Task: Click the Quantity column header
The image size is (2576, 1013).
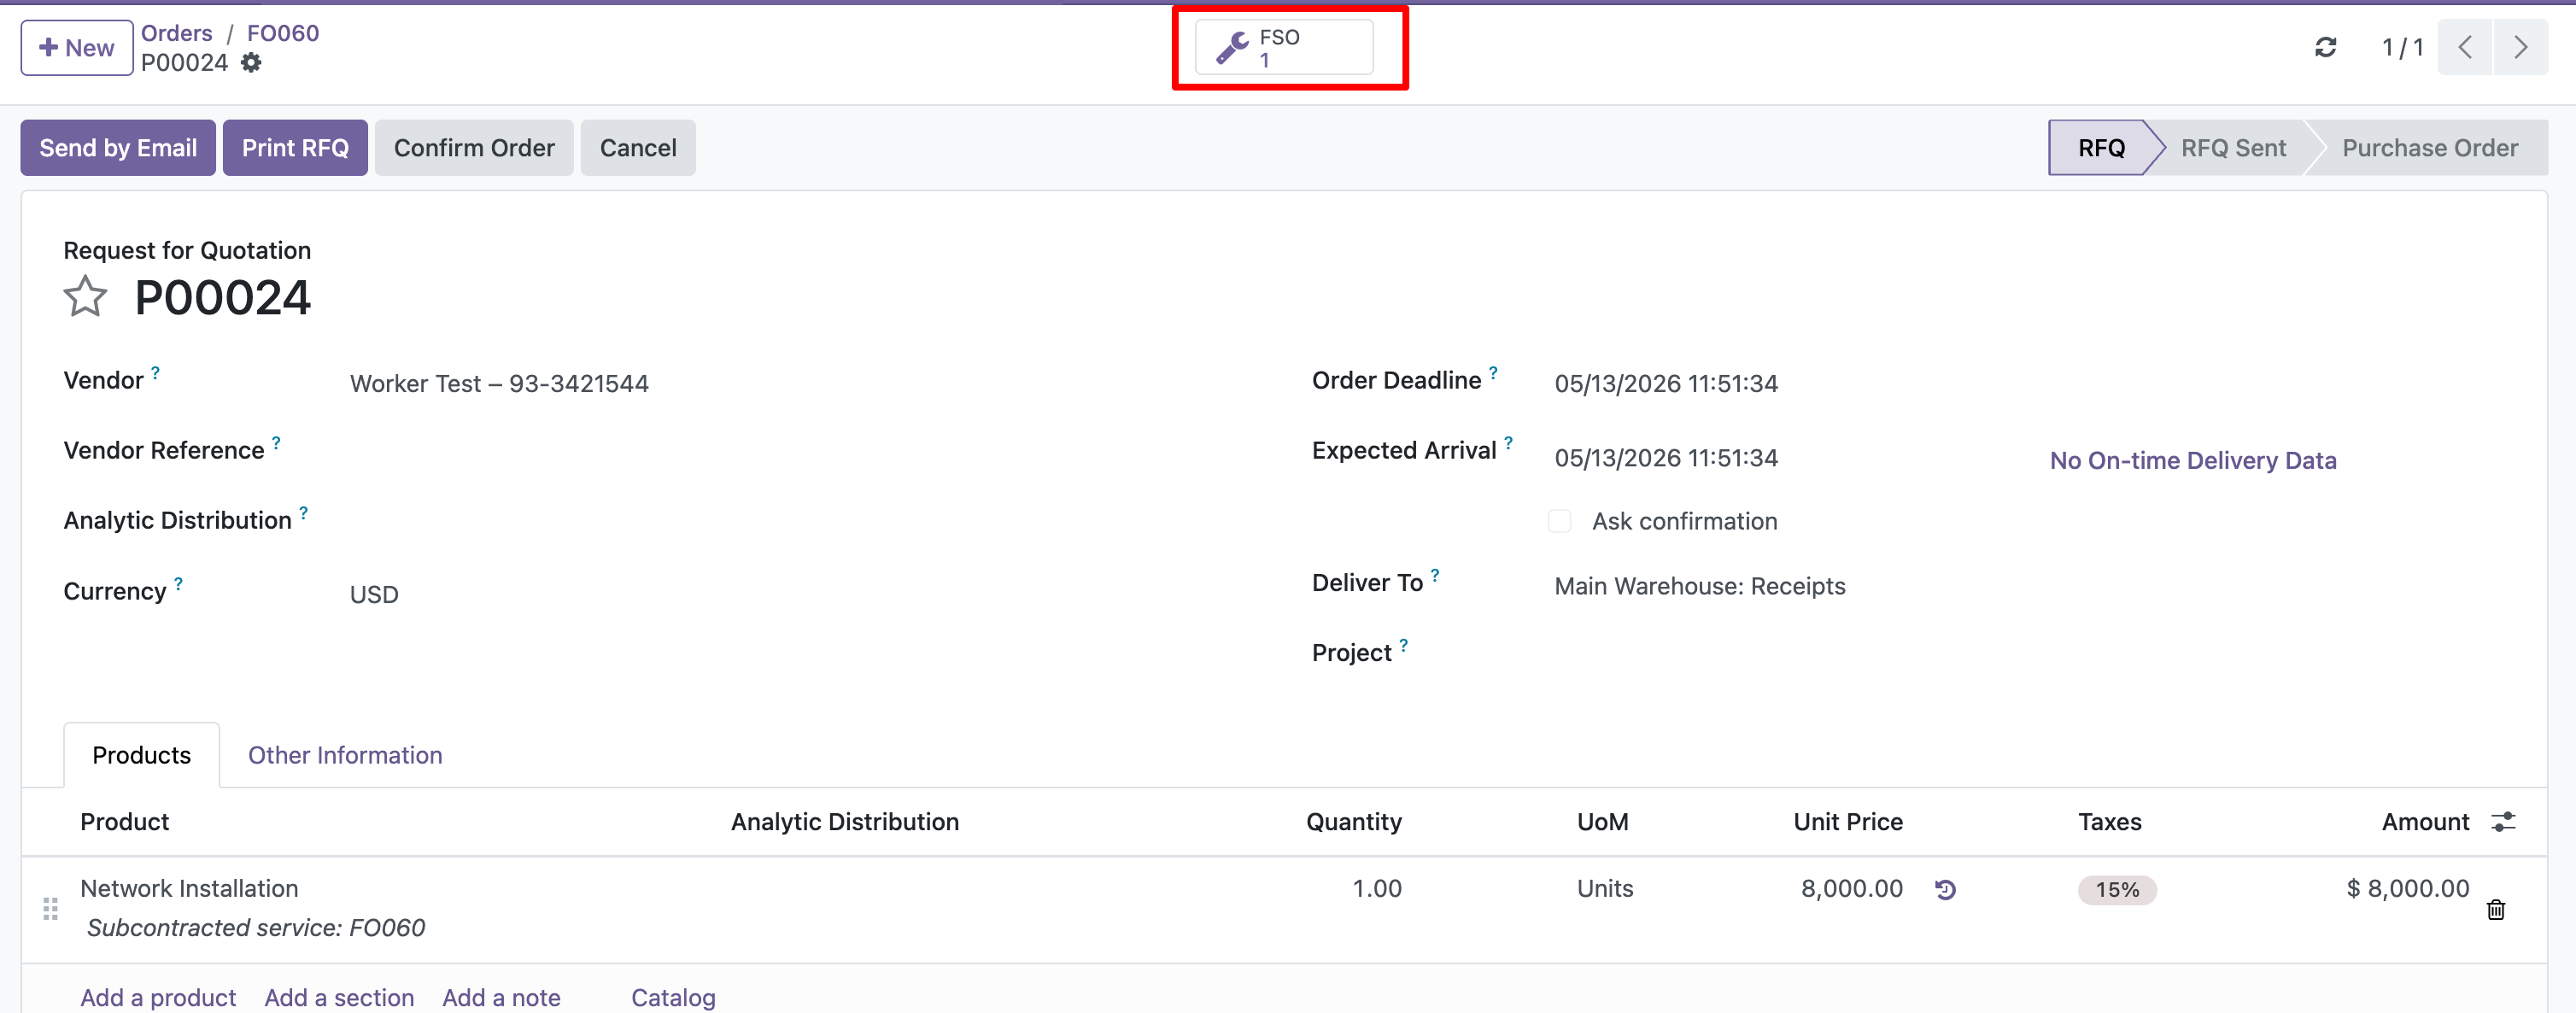Action: 1353,822
